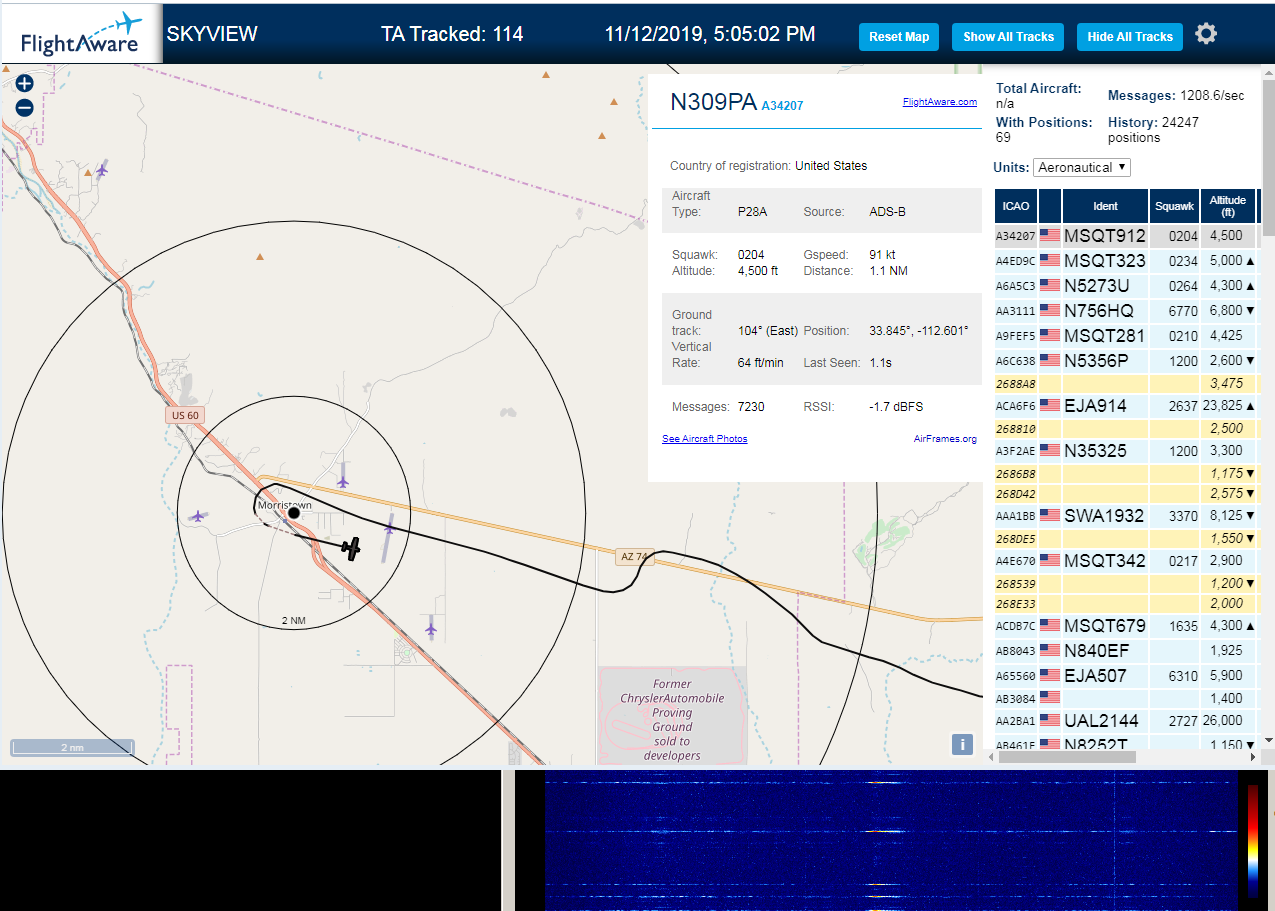Image resolution: width=1275 pixels, height=911 pixels.
Task: Click ICAO code 268810 row
Action: pos(1126,428)
